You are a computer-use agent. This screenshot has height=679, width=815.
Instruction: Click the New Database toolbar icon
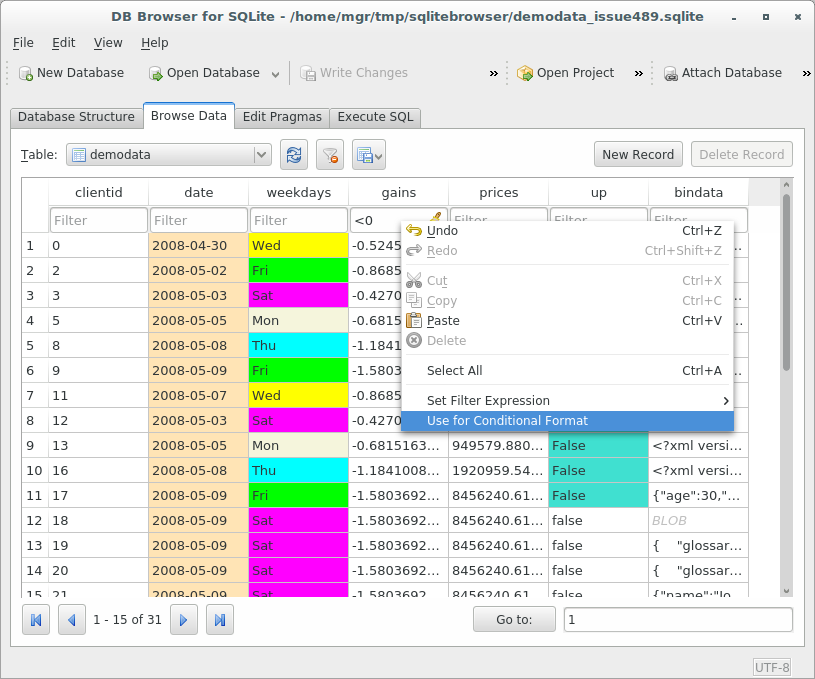point(25,73)
